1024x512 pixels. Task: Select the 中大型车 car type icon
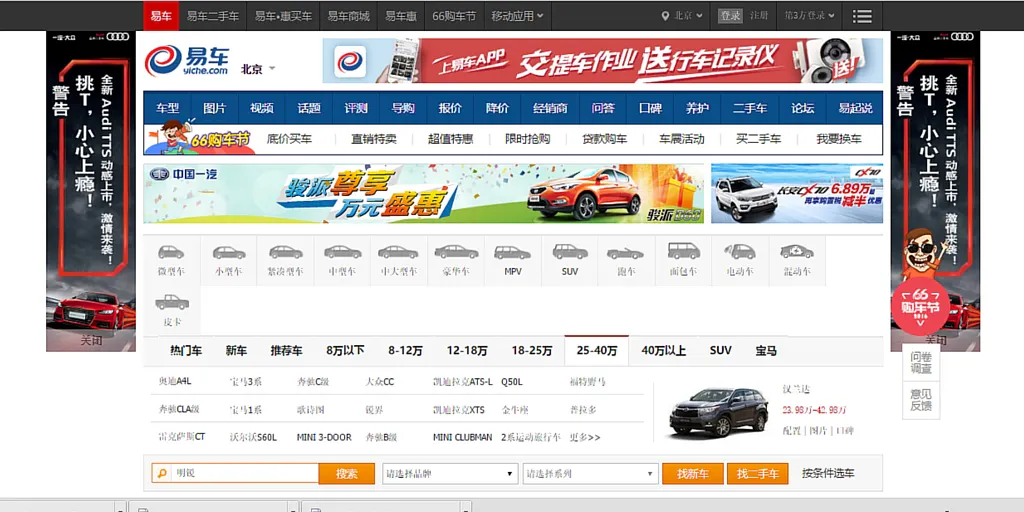pos(398,252)
